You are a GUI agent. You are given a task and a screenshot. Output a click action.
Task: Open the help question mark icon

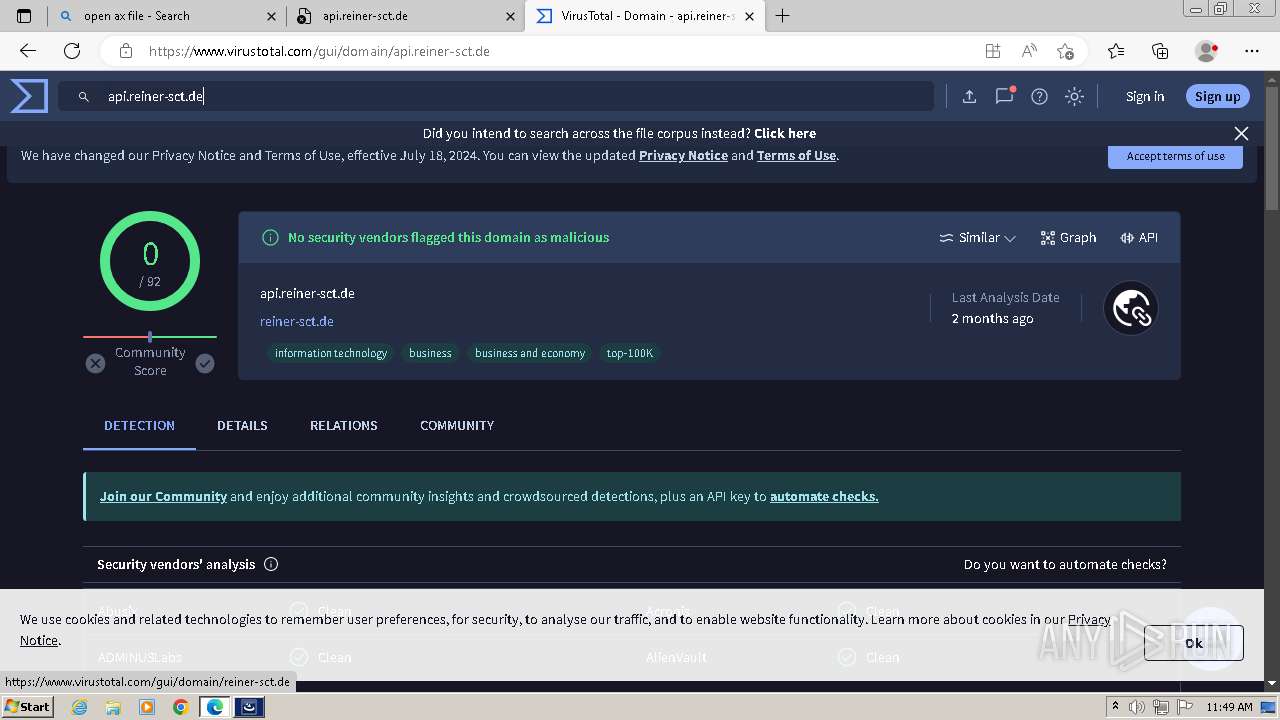[x=1040, y=96]
